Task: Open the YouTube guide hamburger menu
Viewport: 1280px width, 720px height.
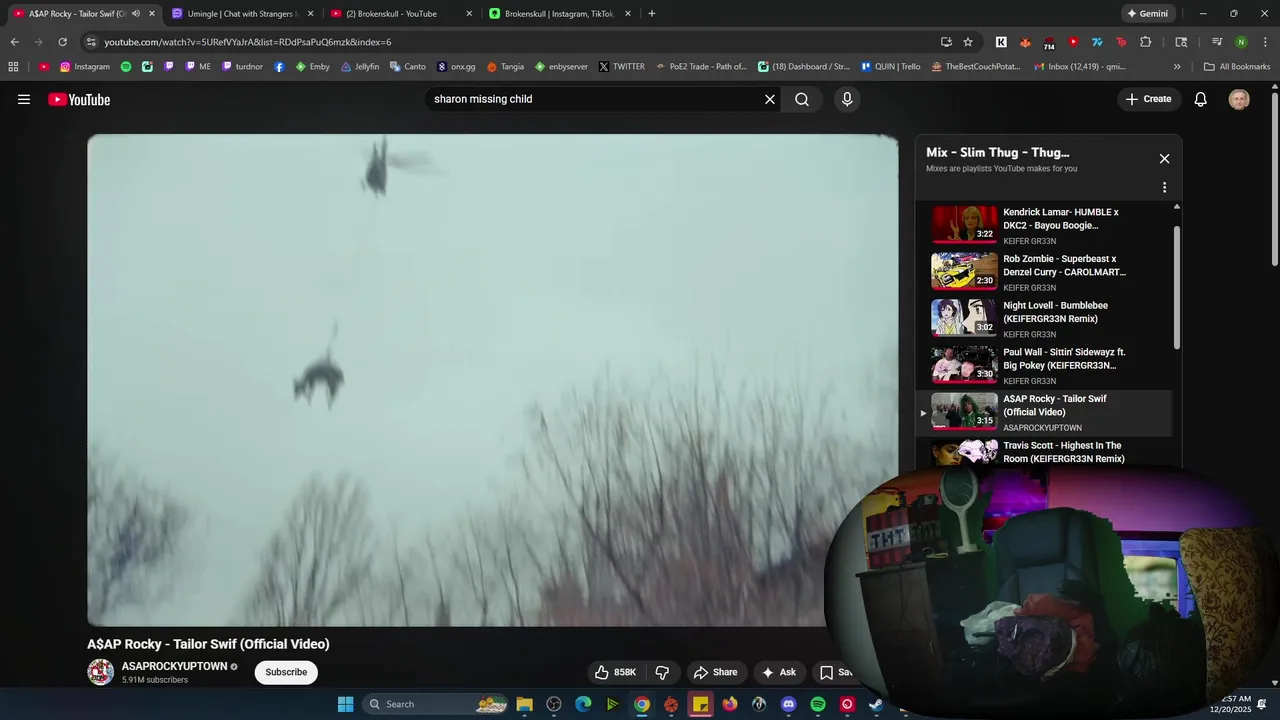Action: click(24, 99)
